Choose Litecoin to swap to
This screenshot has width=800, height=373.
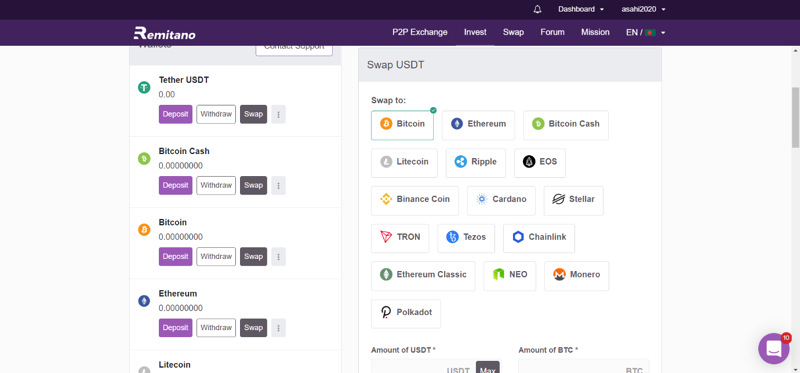click(x=404, y=163)
